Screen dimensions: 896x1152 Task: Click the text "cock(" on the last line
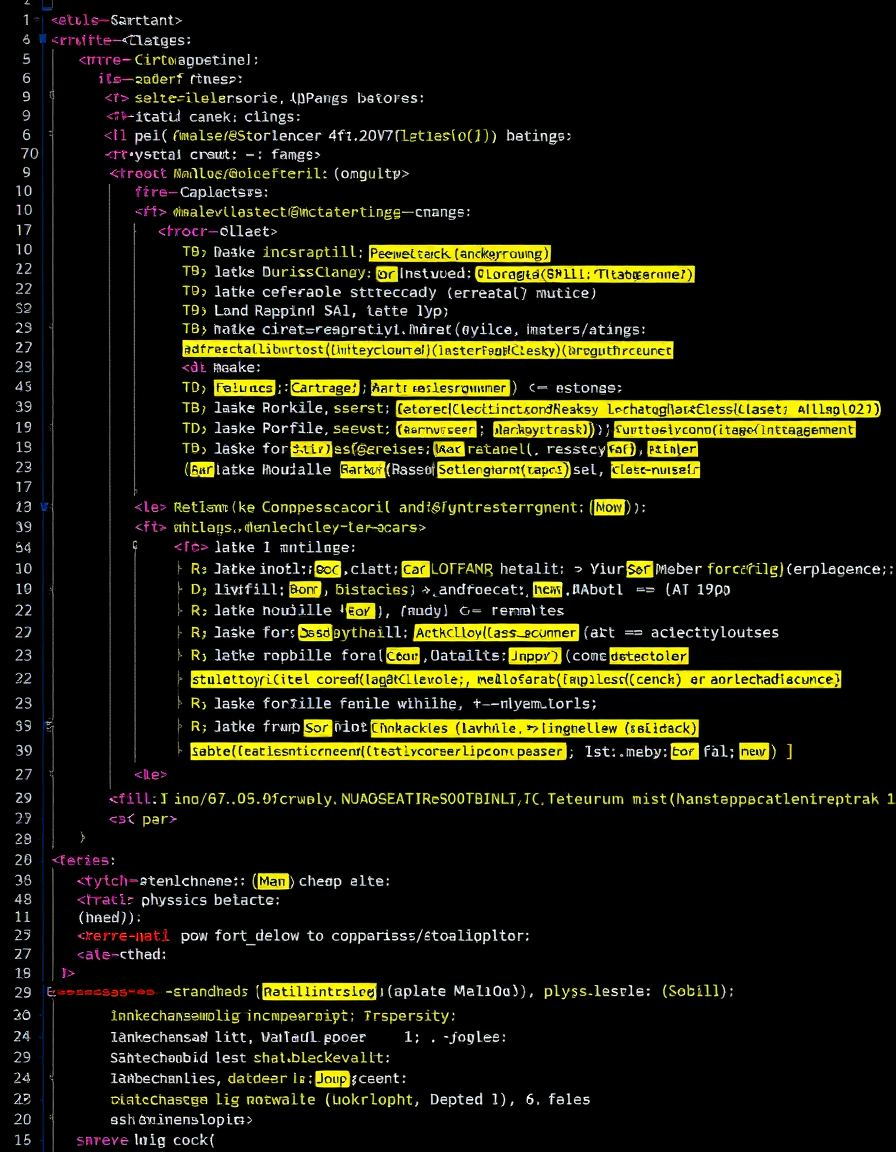pyautogui.click(x=194, y=1140)
